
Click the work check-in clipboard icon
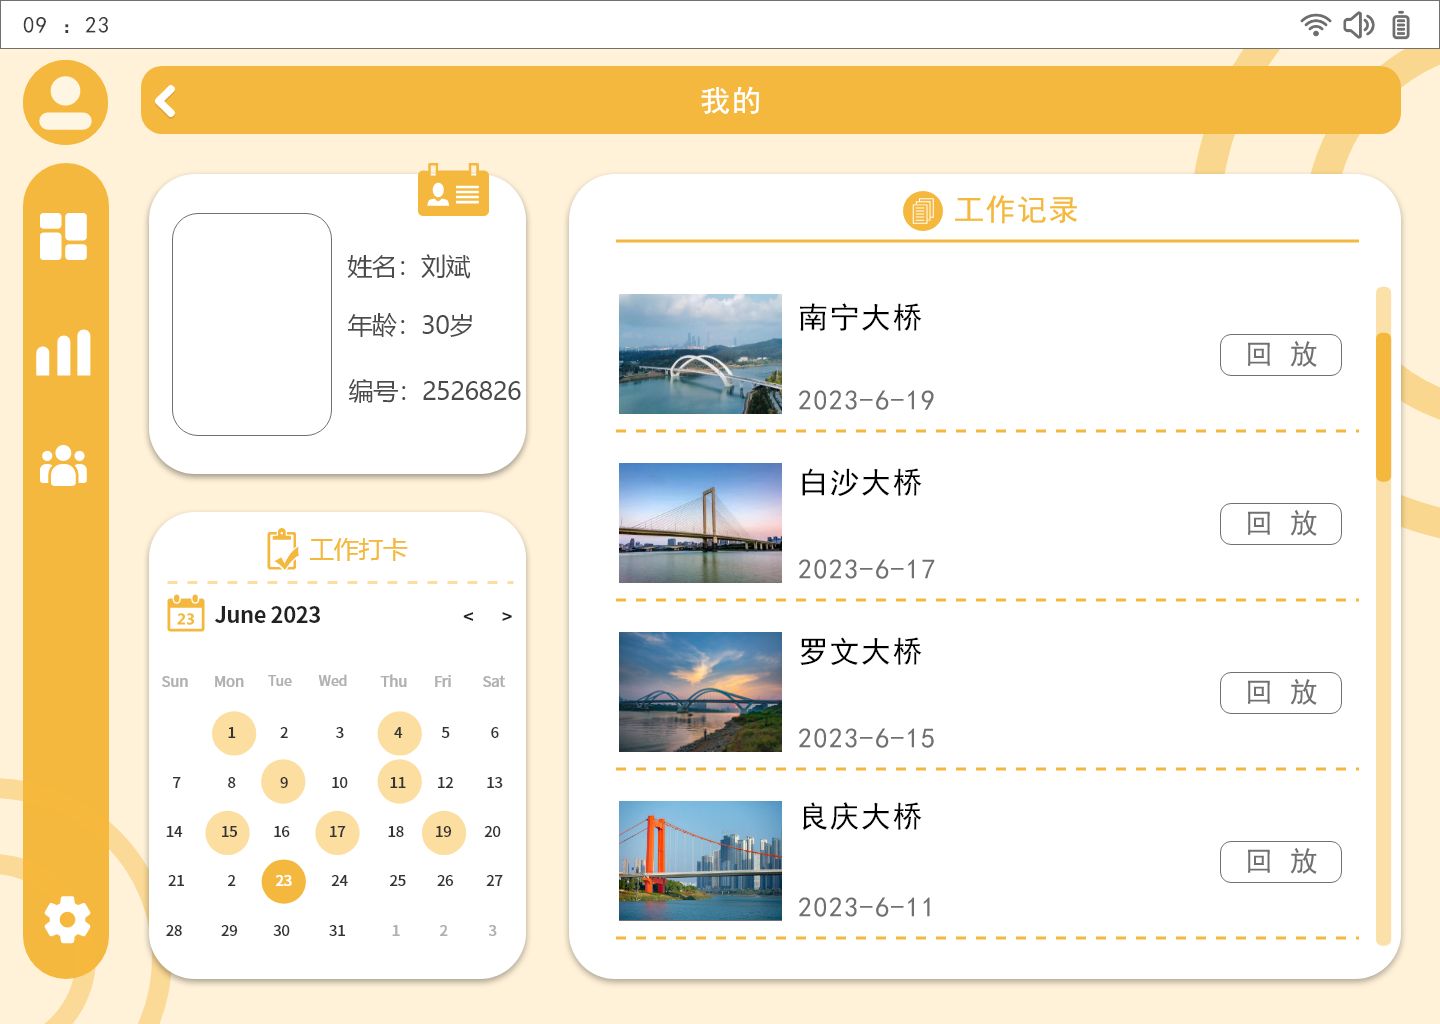(282, 549)
